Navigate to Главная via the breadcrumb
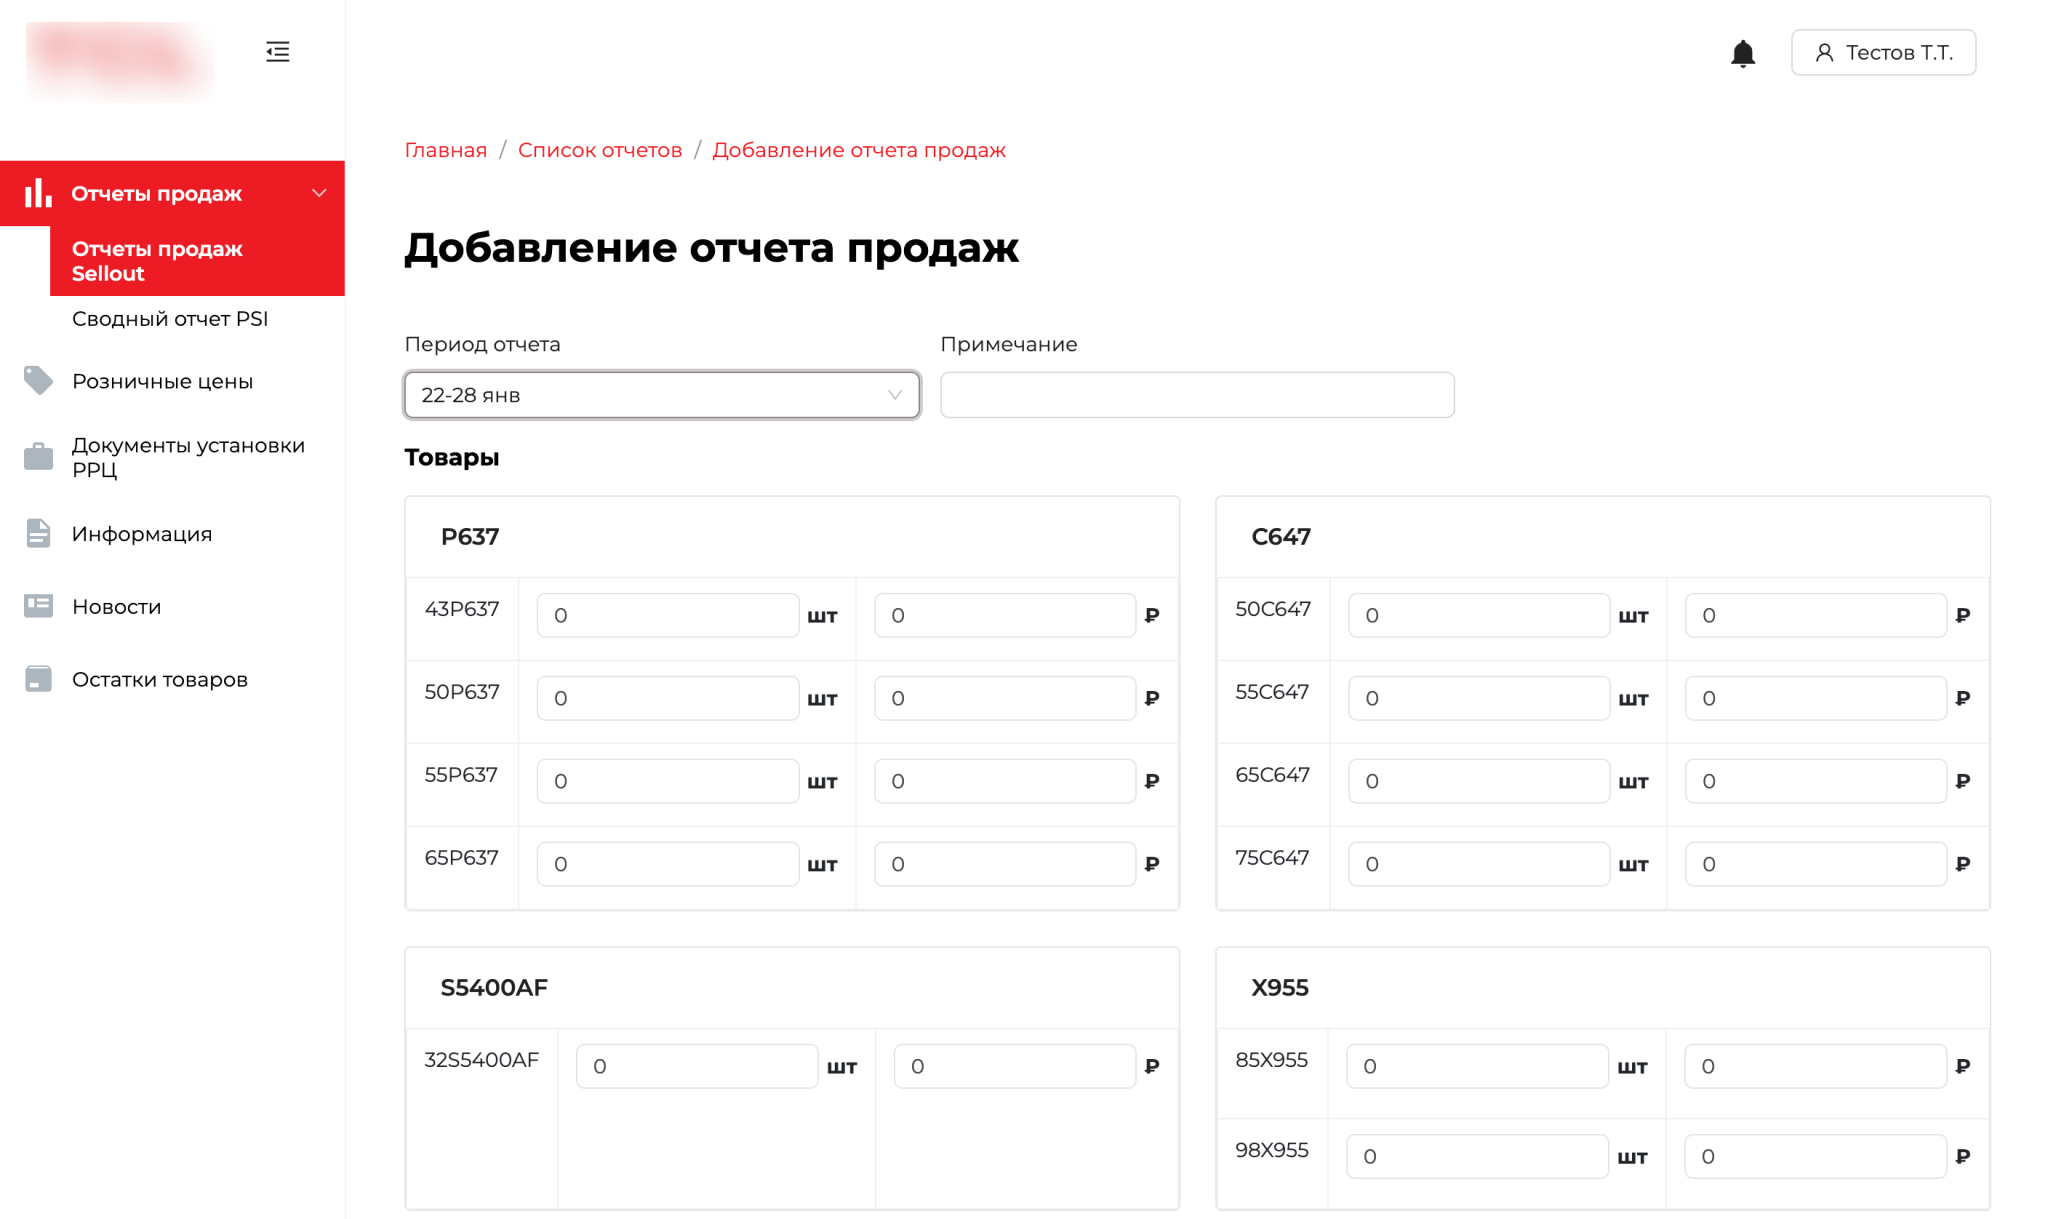This screenshot has height=1219, width=2048. click(444, 149)
